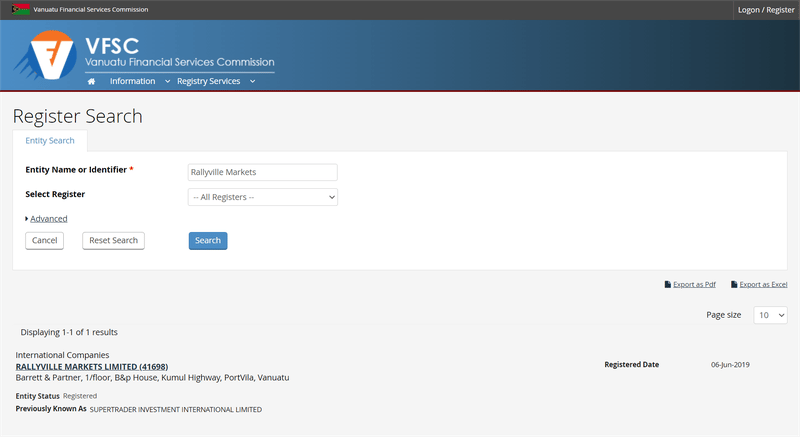
Task: Export results as Excel
Action: [x=763, y=285]
